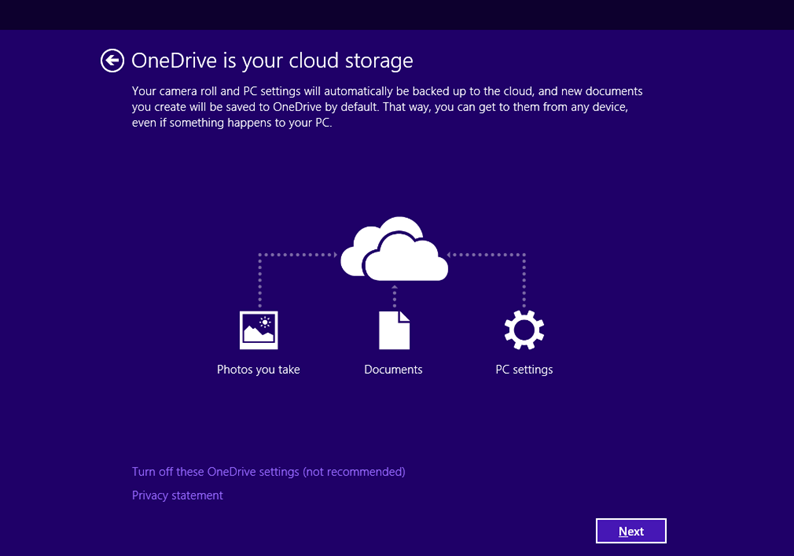
Task: Continue with the Next button
Action: 631,531
